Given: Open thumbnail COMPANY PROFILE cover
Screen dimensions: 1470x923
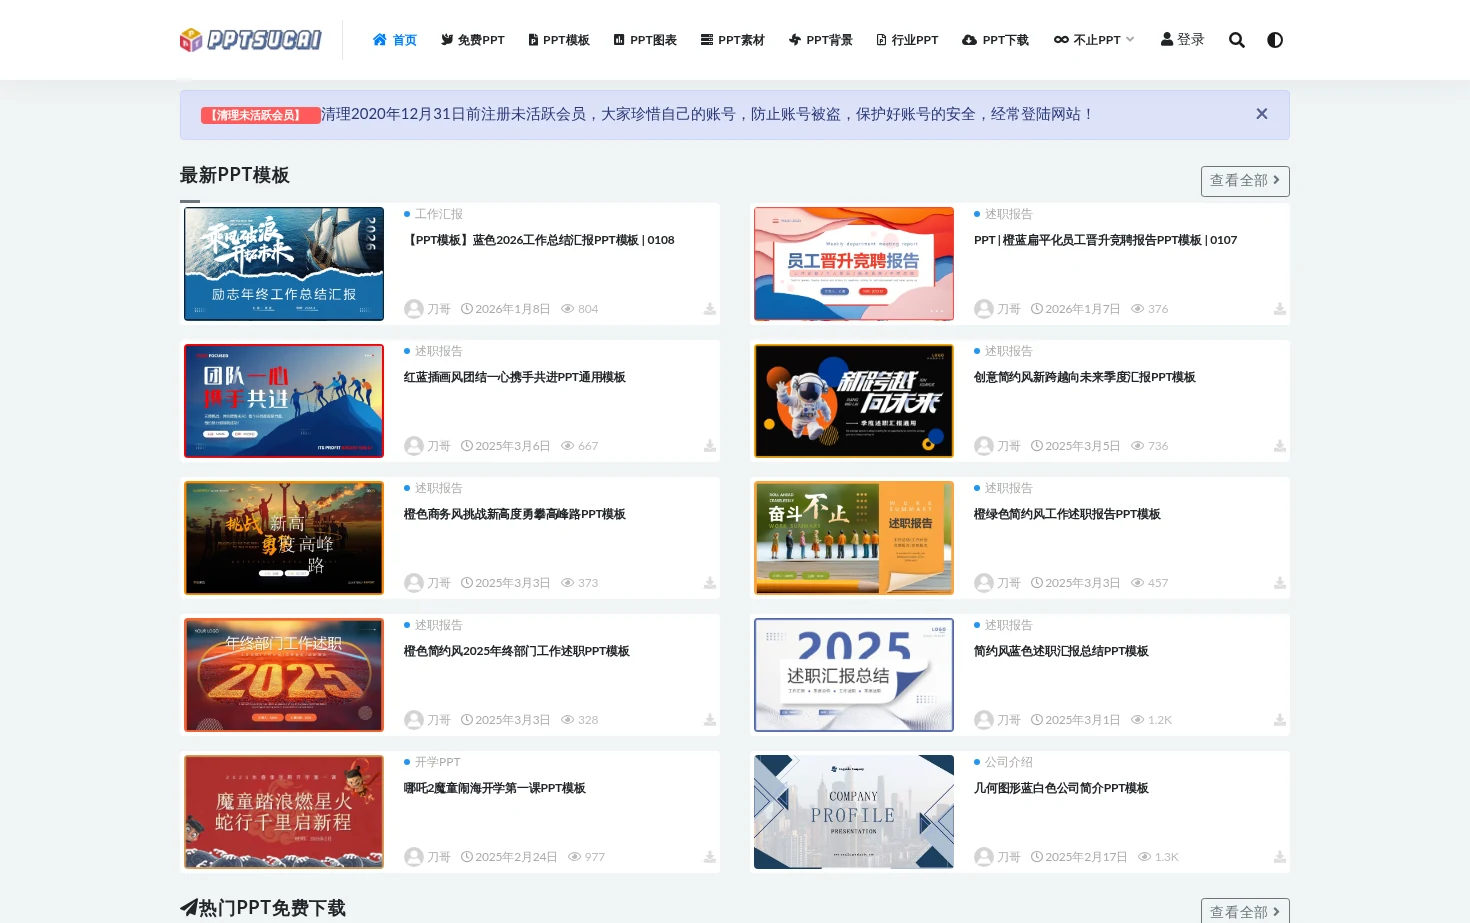Looking at the screenshot, I should 854,812.
